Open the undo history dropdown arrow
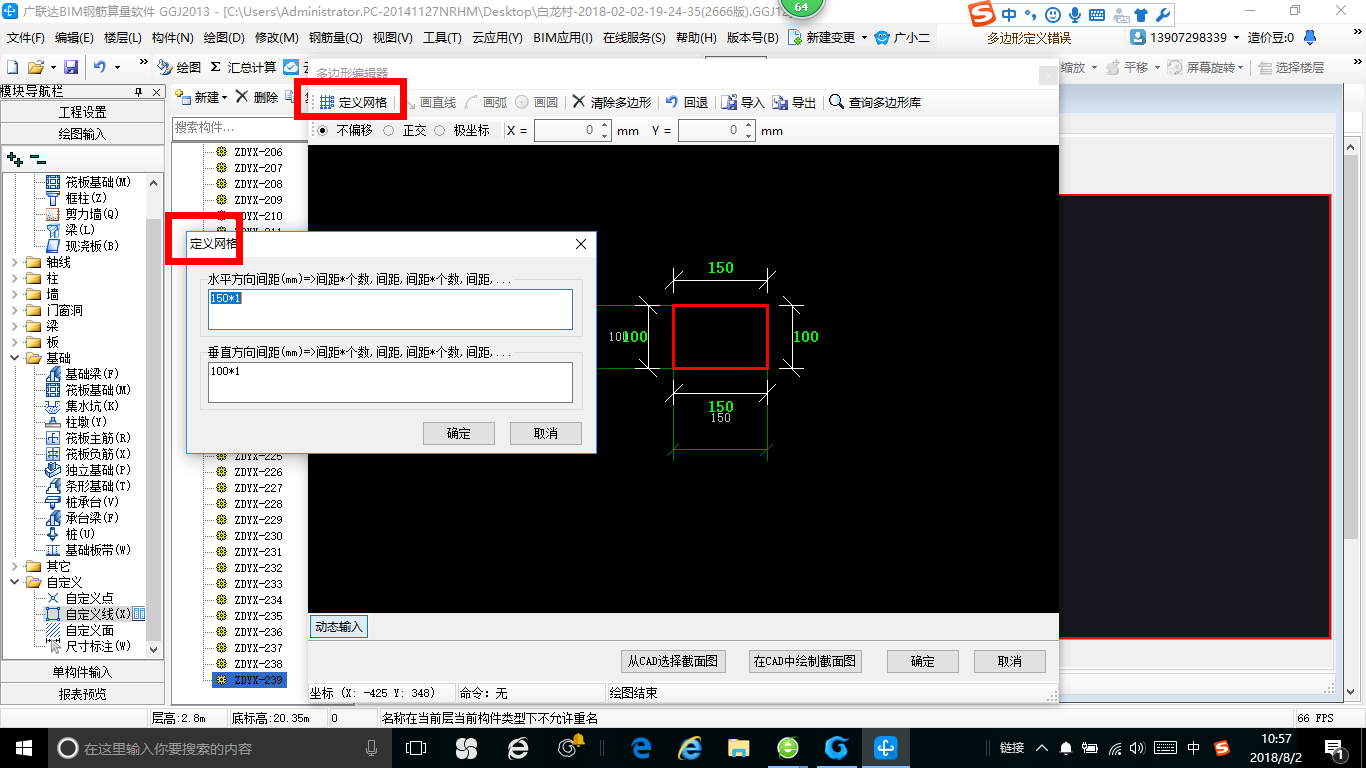The height and width of the screenshot is (768, 1366). [x=117, y=67]
